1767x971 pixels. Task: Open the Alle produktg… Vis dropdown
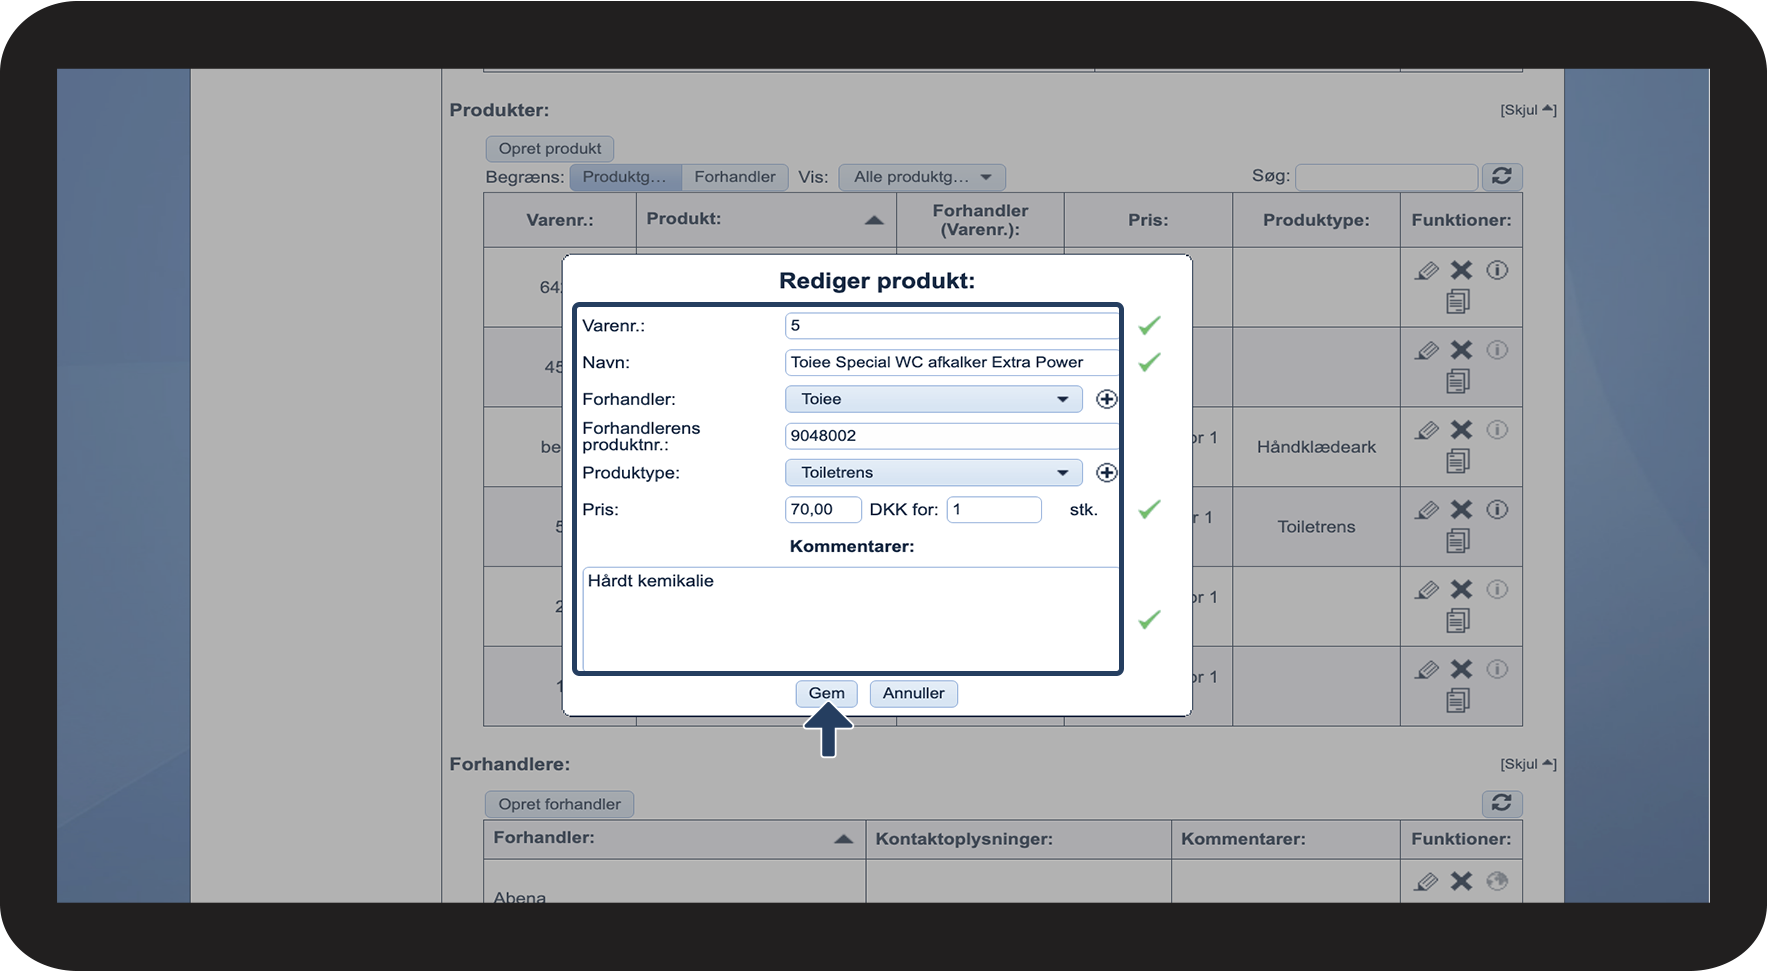pos(922,177)
